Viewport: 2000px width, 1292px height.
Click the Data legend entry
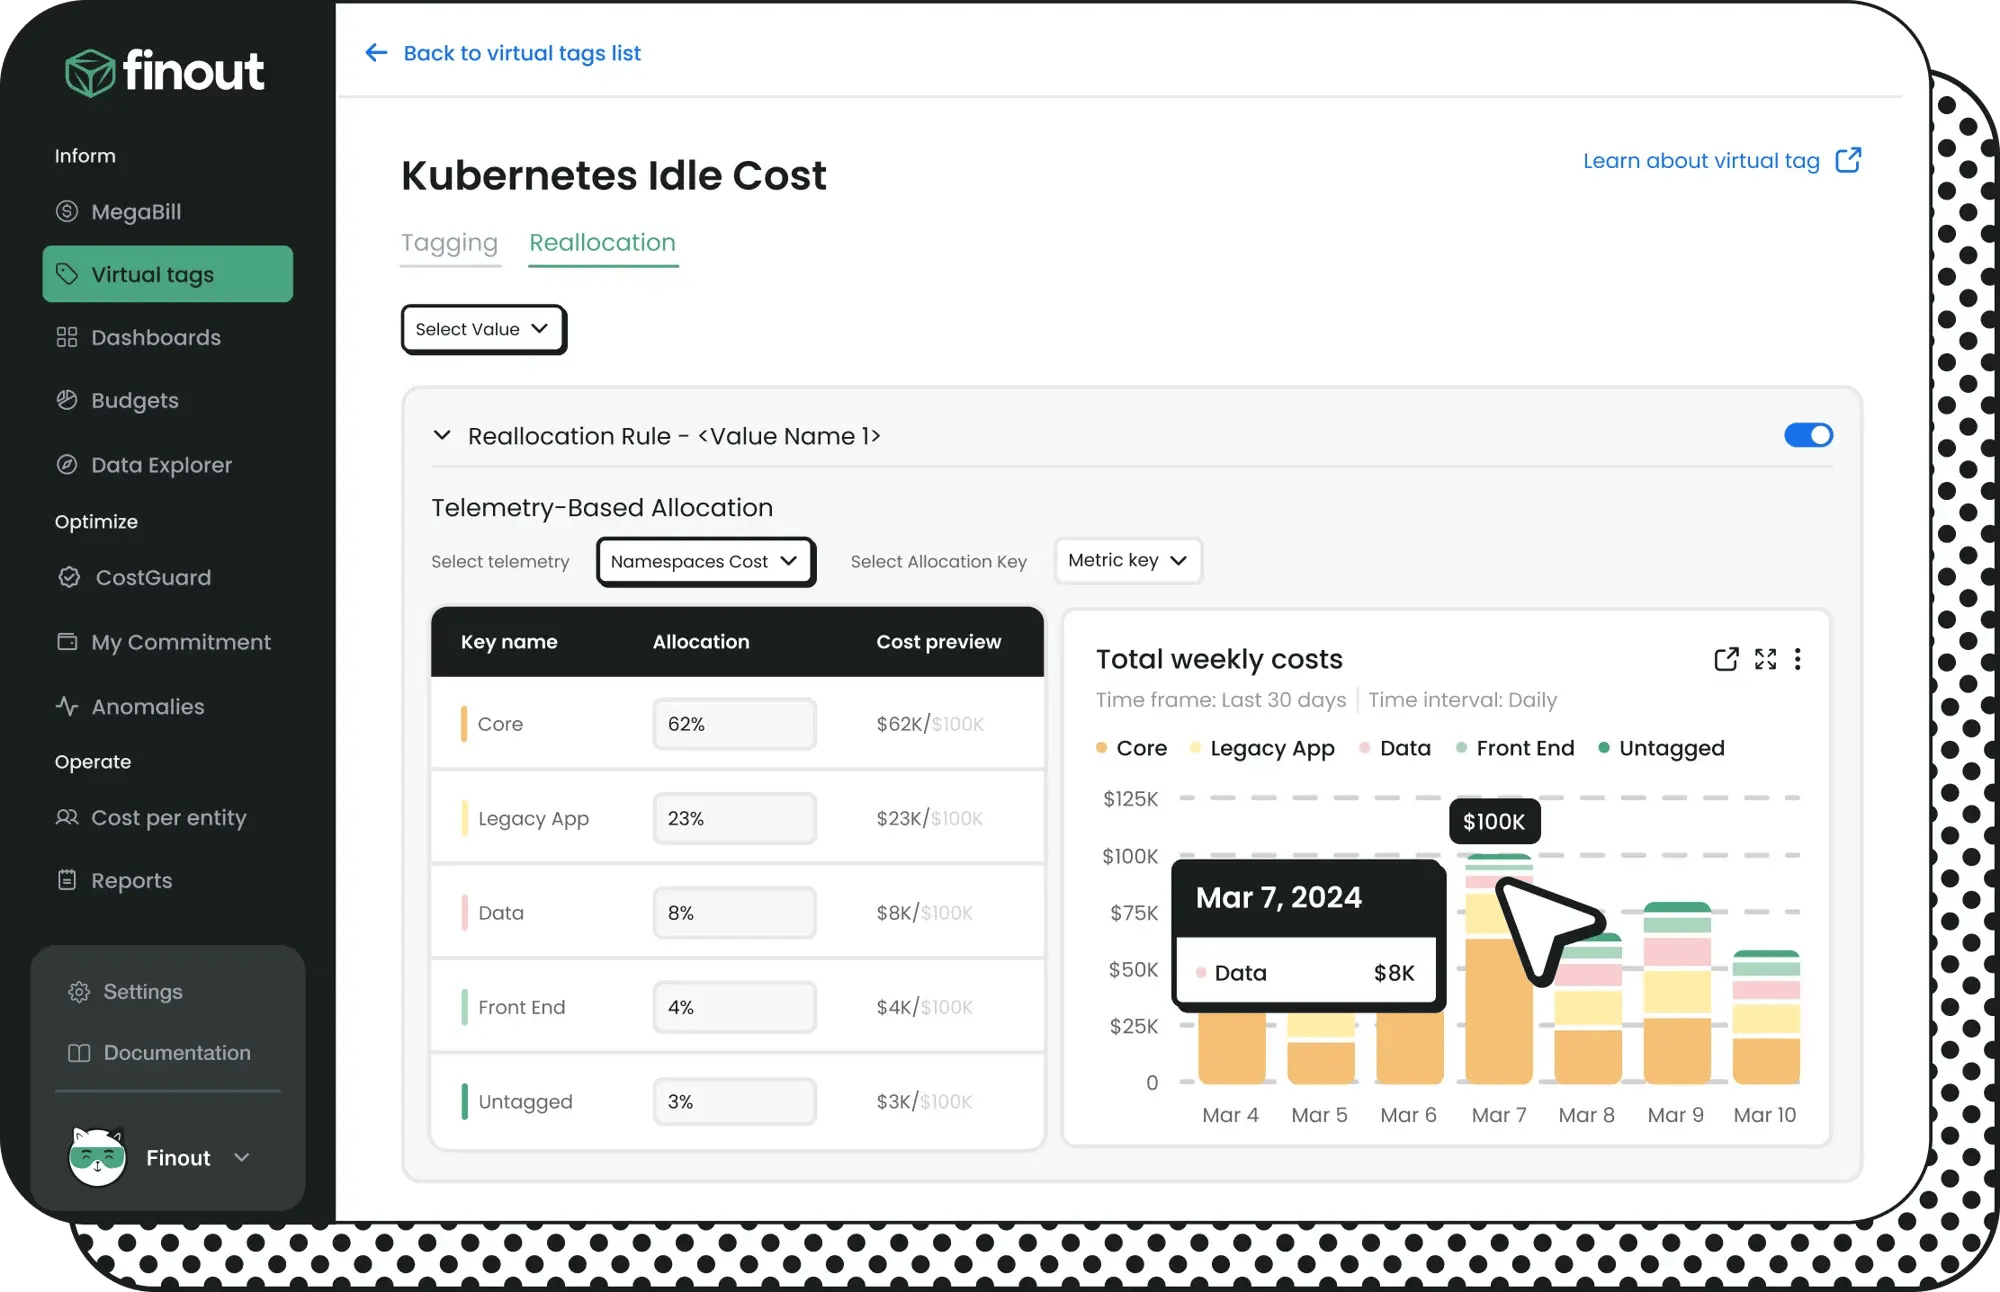tap(1395, 748)
